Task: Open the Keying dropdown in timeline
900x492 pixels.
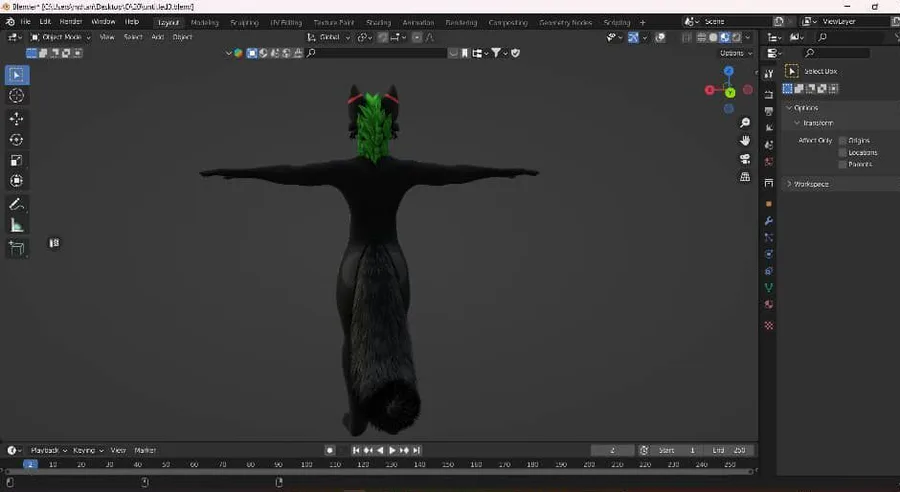Action: tap(88, 451)
